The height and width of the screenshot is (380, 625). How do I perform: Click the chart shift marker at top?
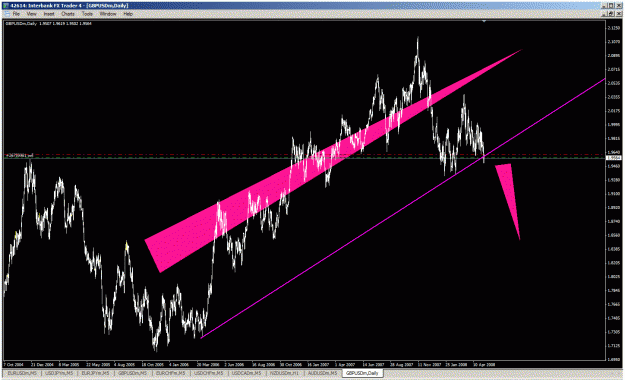[x=484, y=21]
